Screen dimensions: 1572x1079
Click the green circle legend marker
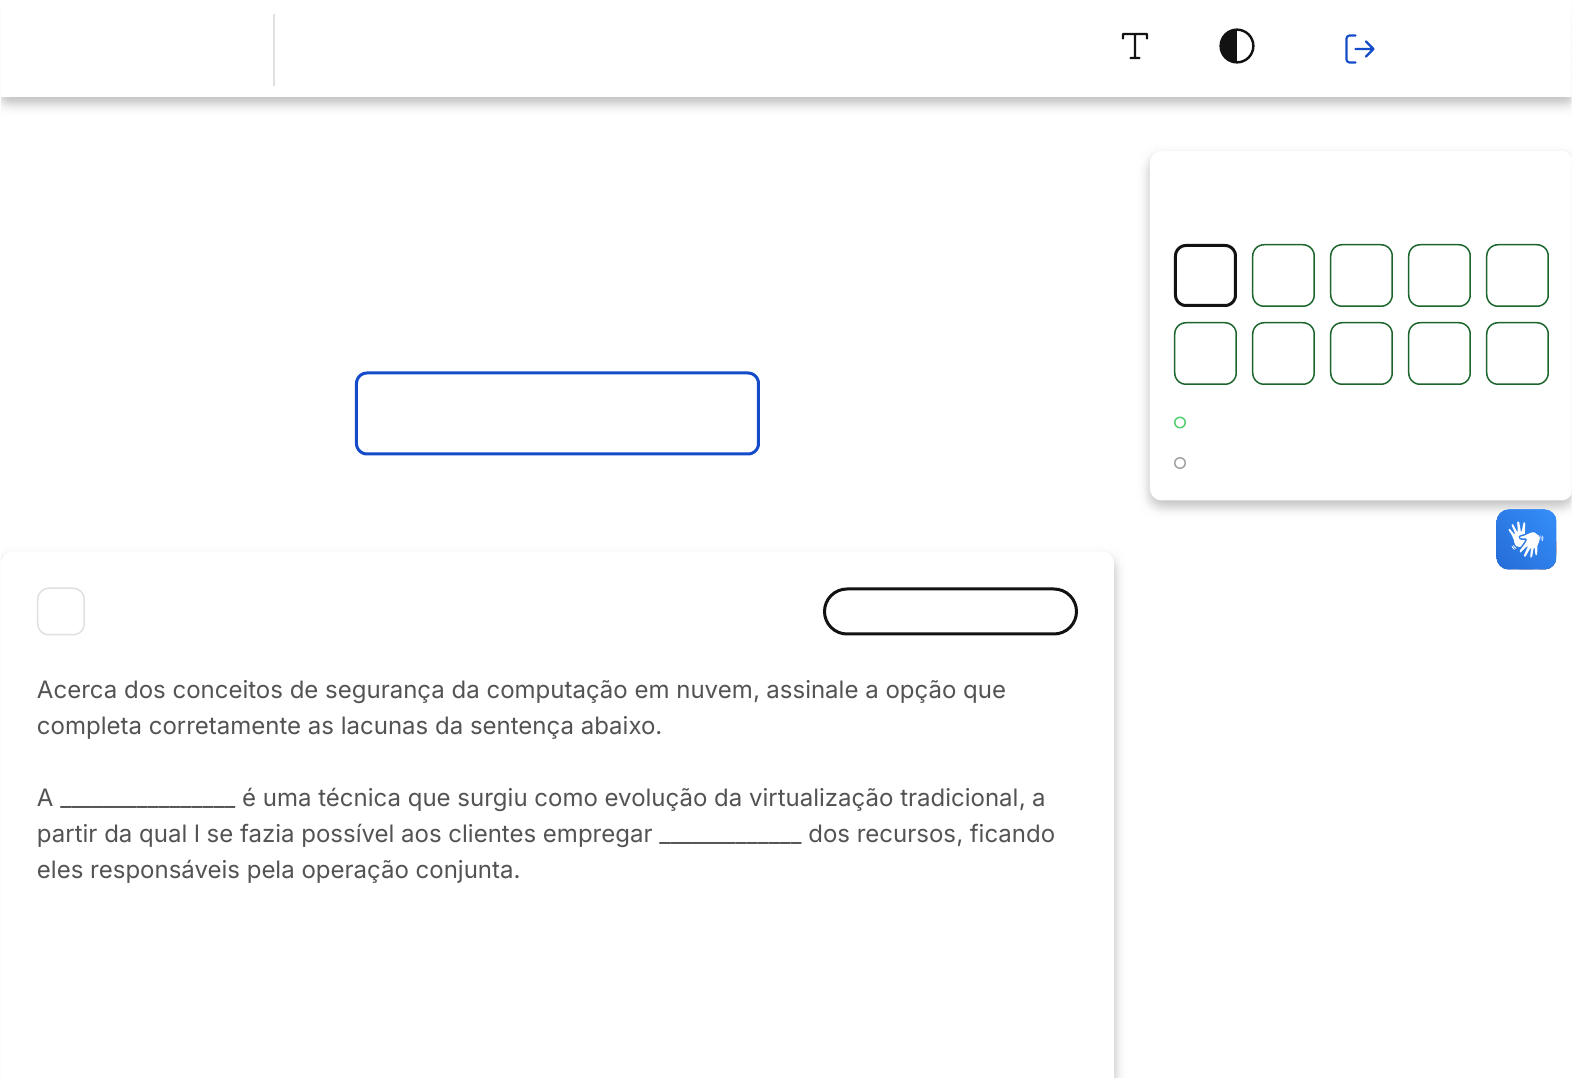(x=1180, y=423)
